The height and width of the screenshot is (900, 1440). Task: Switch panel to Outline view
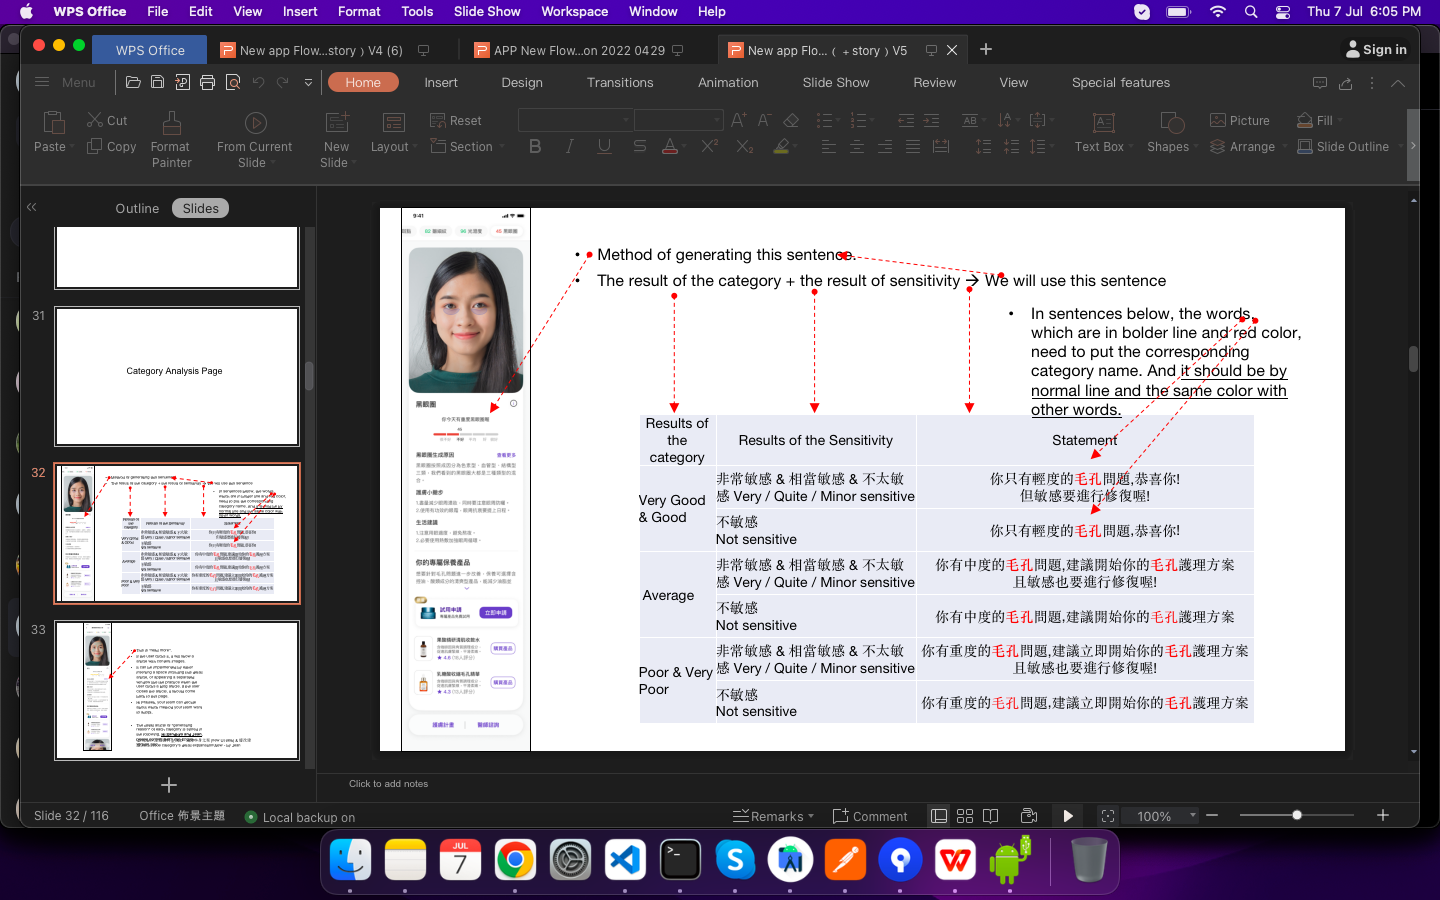point(137,208)
